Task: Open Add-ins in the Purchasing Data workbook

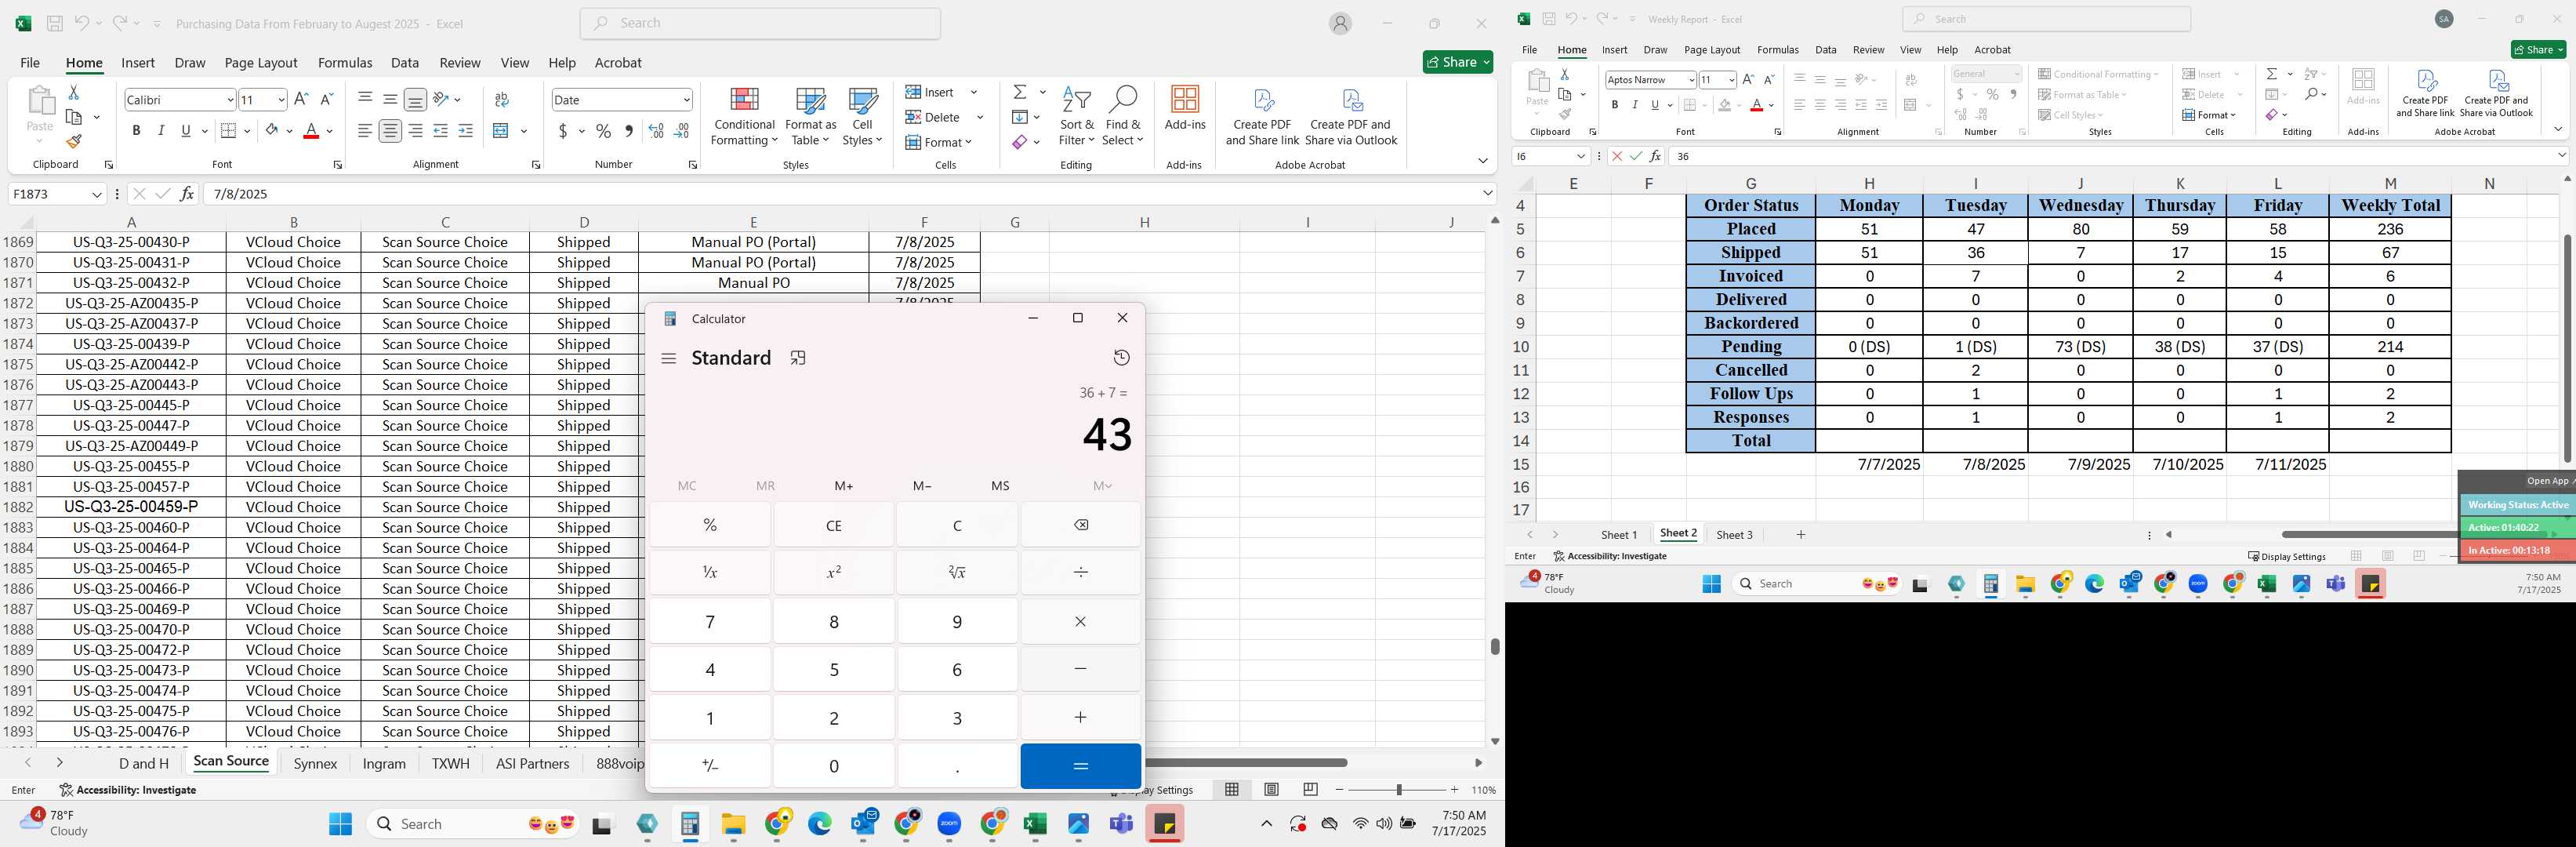Action: [x=1185, y=109]
